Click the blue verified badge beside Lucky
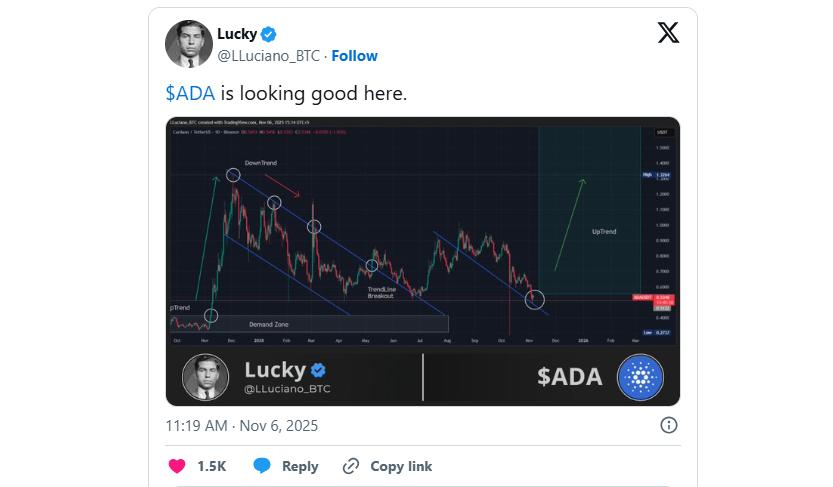 pyautogui.click(x=270, y=35)
